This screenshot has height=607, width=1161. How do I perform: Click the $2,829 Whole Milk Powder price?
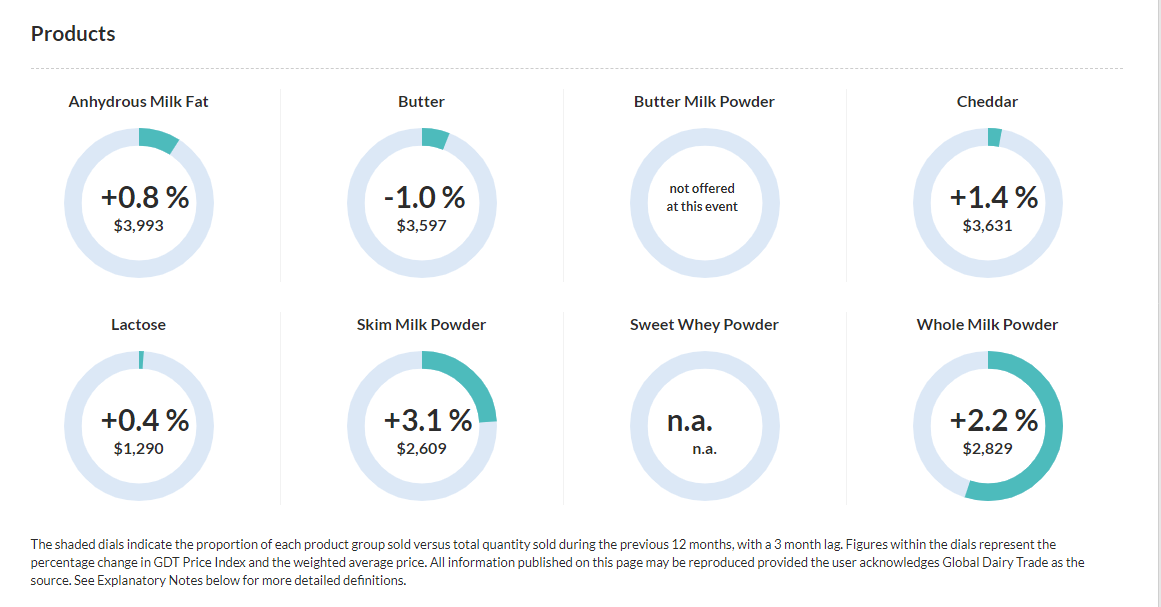[987, 449]
